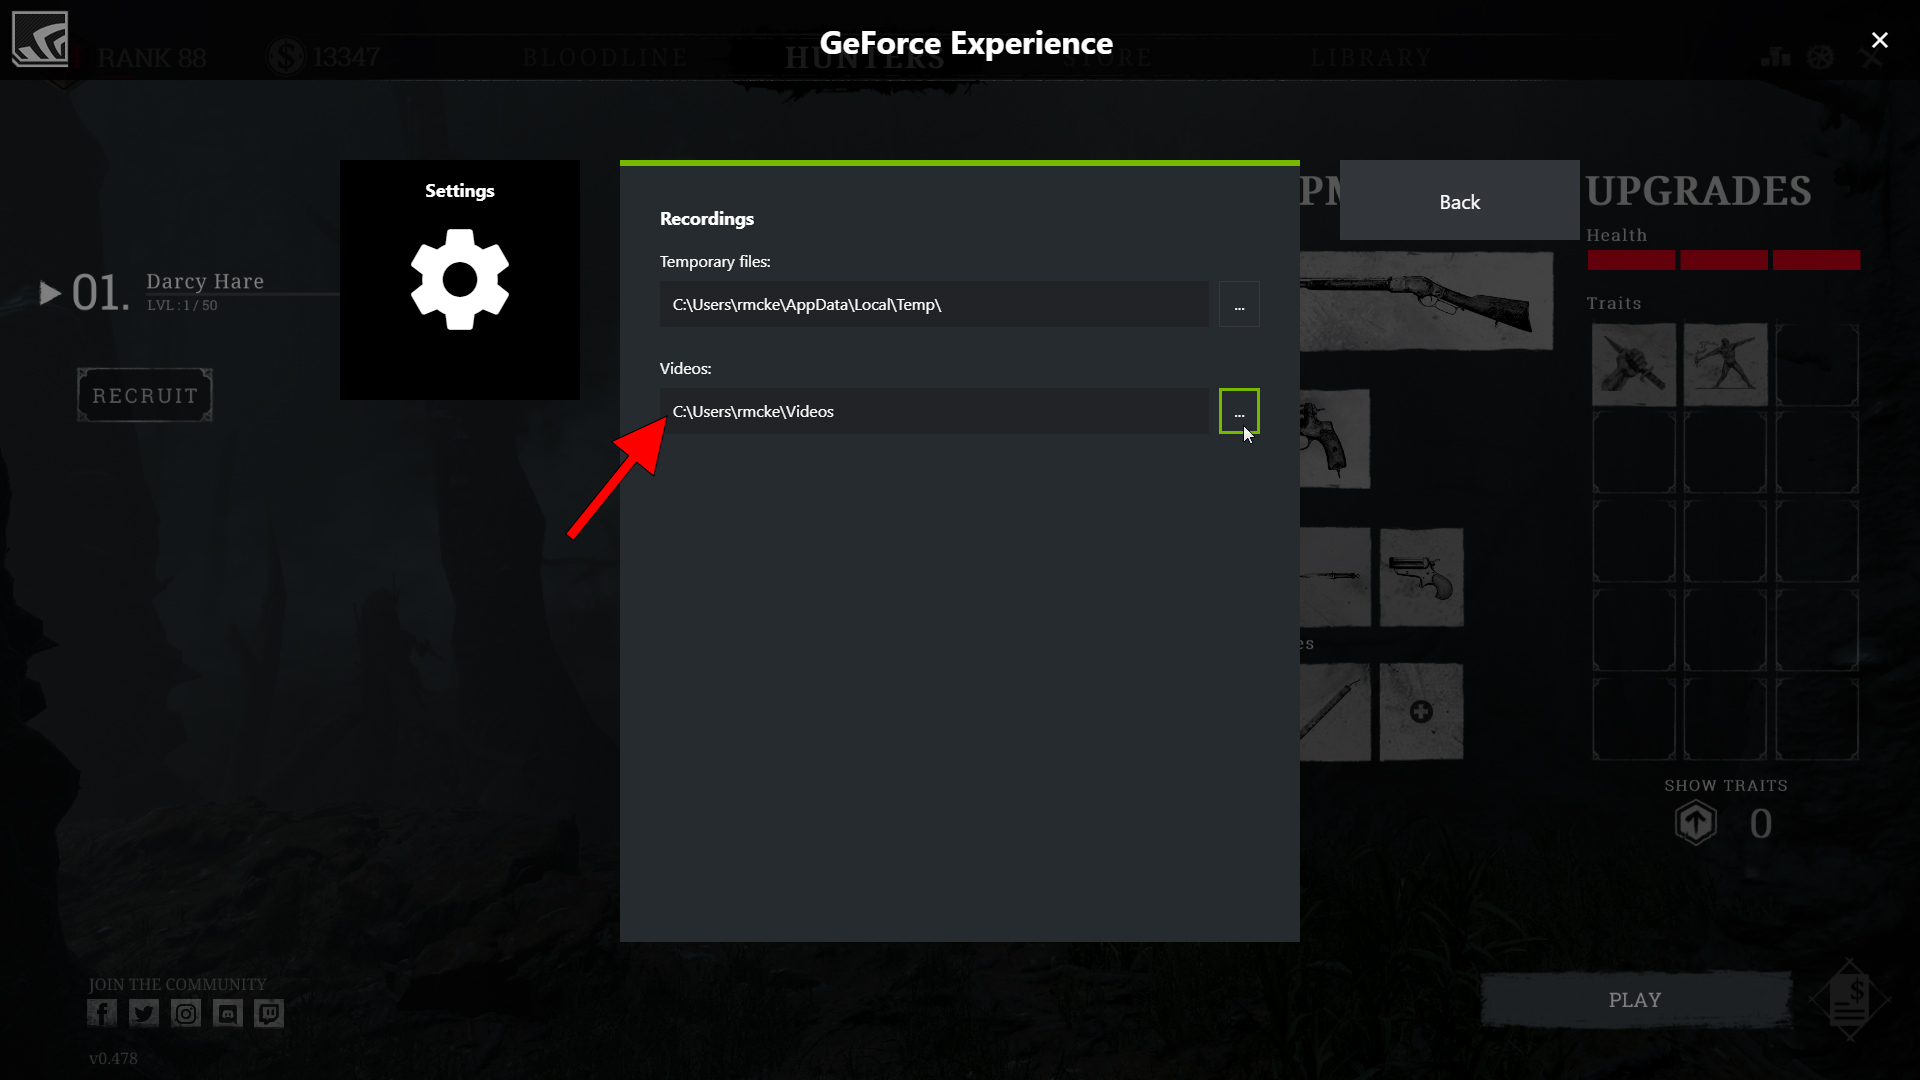1920x1080 pixels.
Task: Close the GeForce Experience overlay
Action: (1880, 40)
